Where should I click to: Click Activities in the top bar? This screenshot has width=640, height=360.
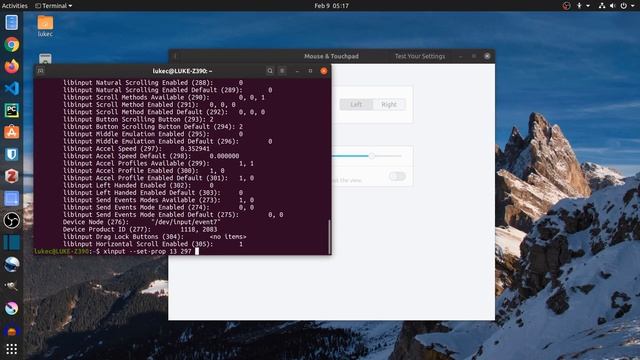(15, 6)
